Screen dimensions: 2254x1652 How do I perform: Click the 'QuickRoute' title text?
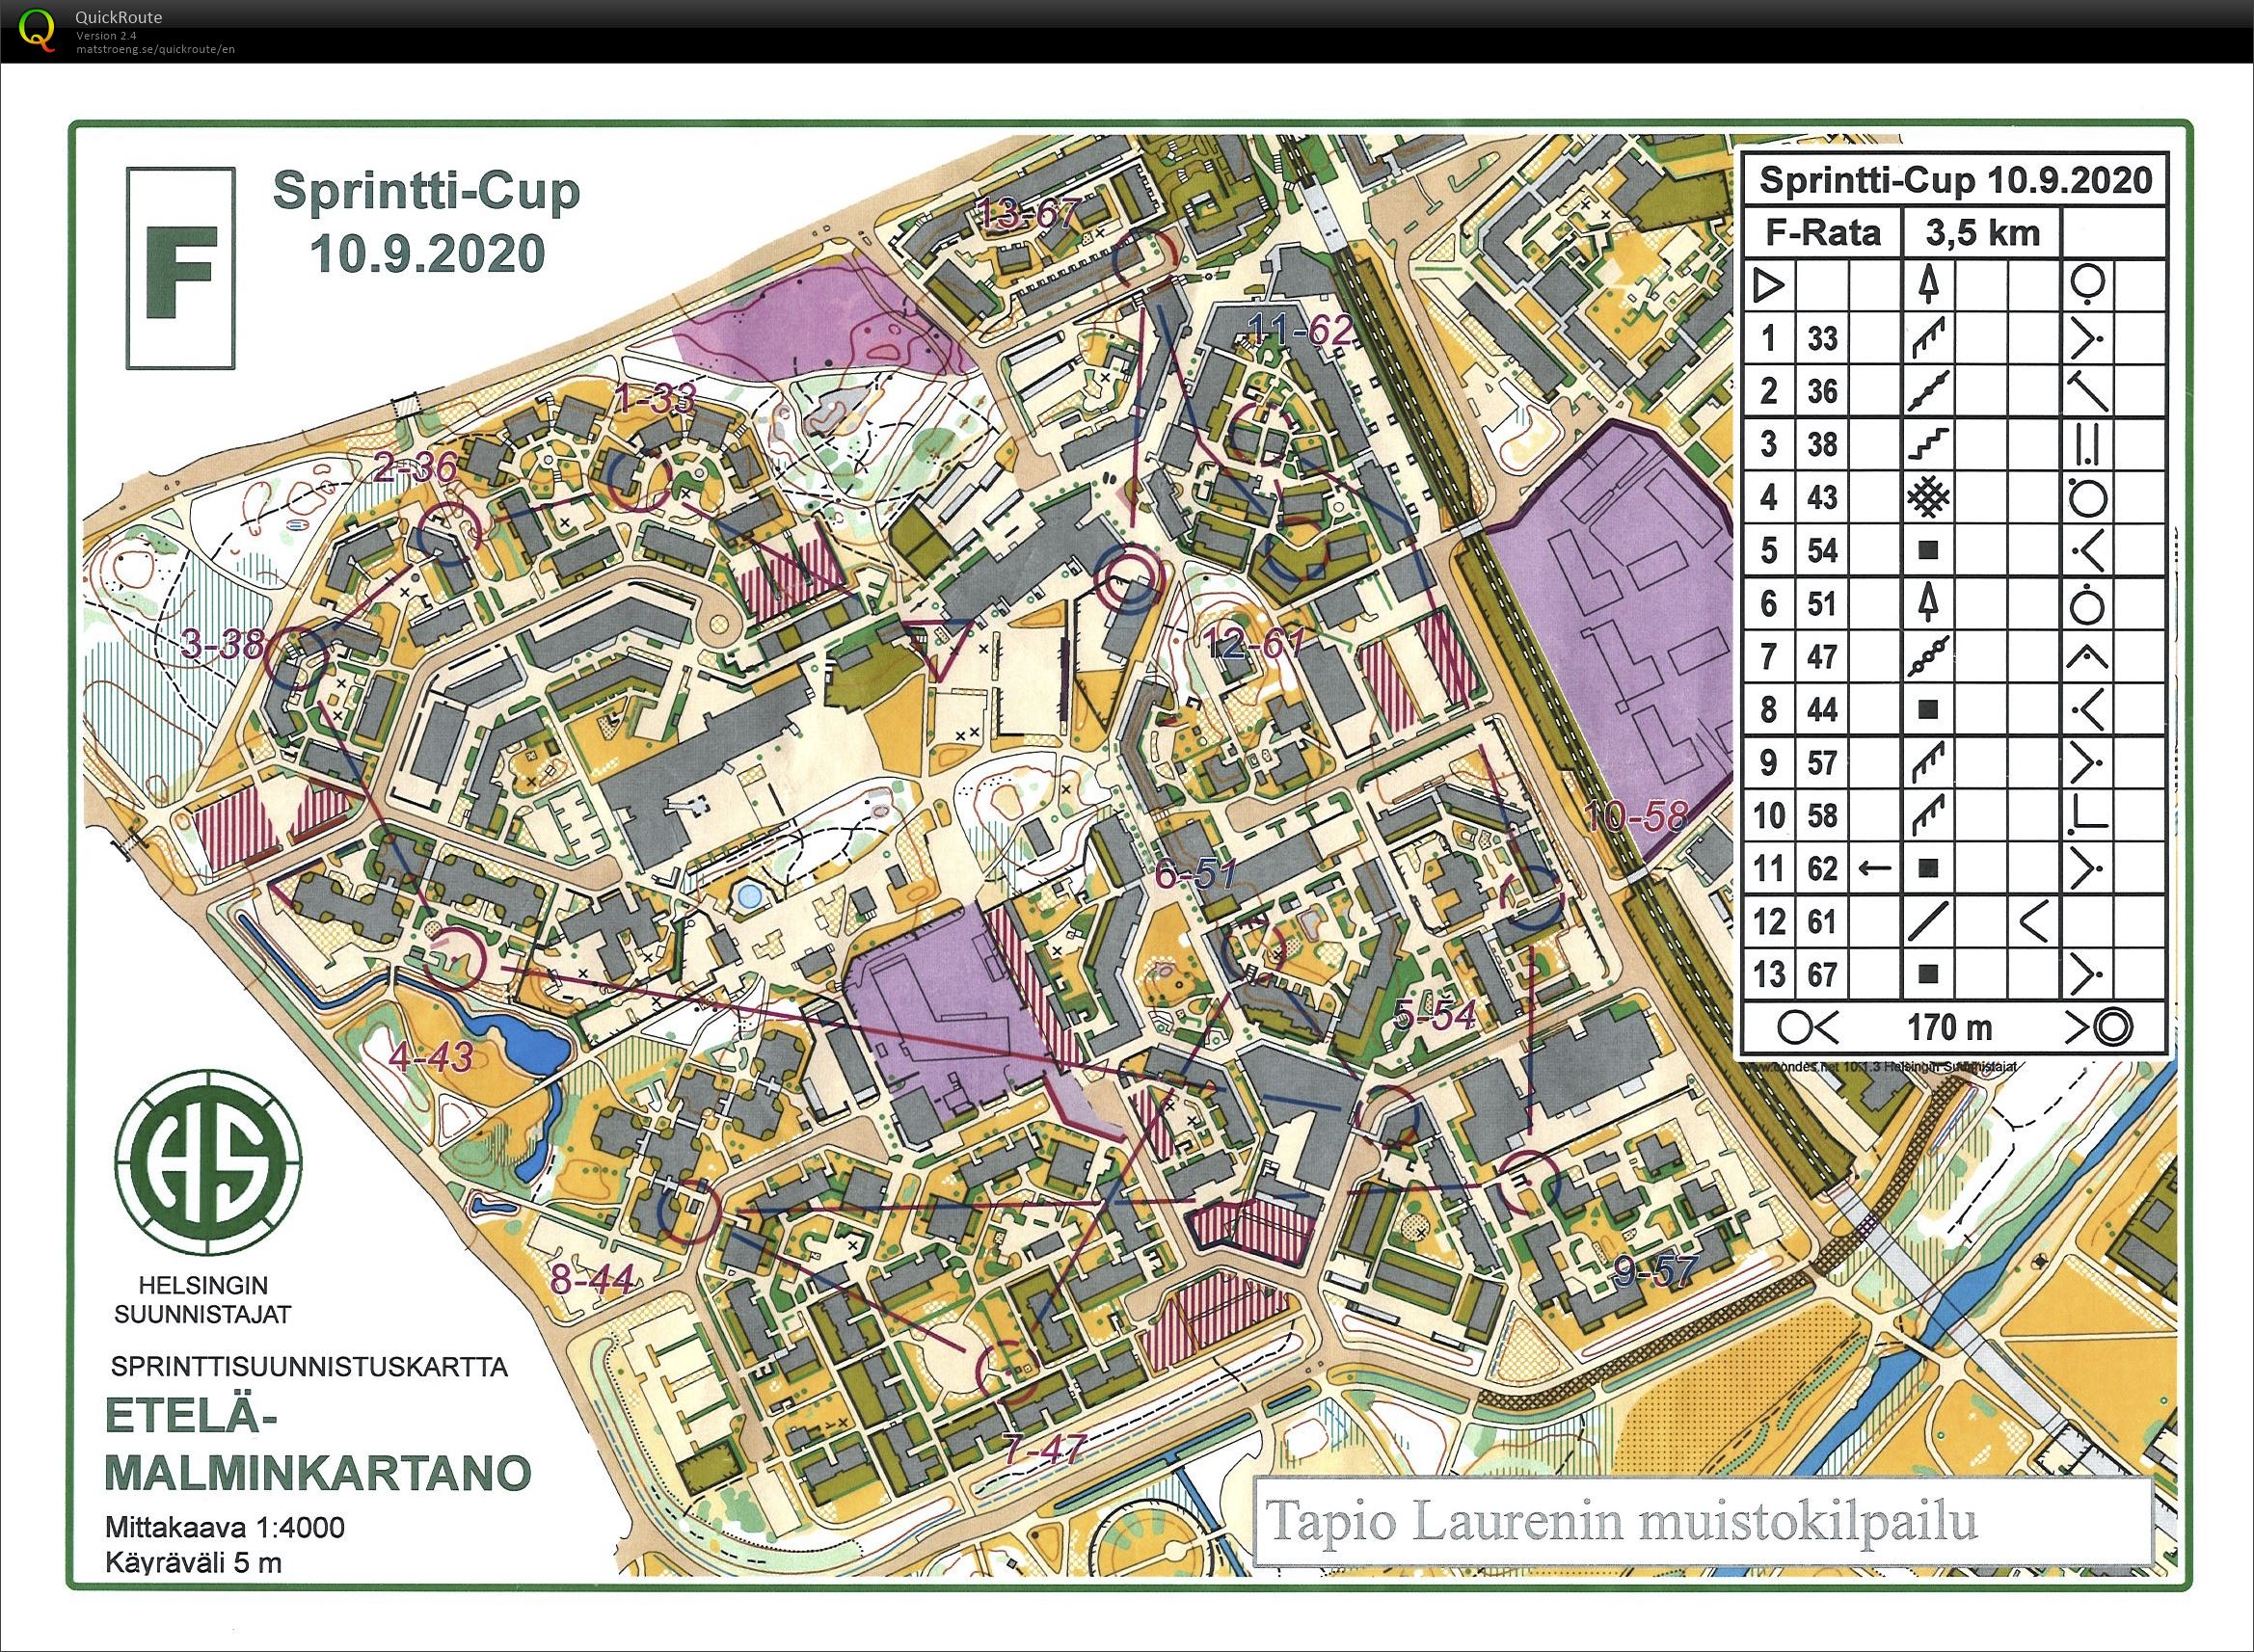point(119,17)
